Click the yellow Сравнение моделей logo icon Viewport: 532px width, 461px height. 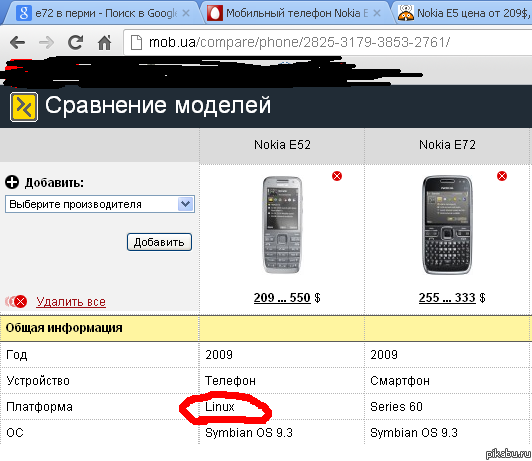(24, 107)
